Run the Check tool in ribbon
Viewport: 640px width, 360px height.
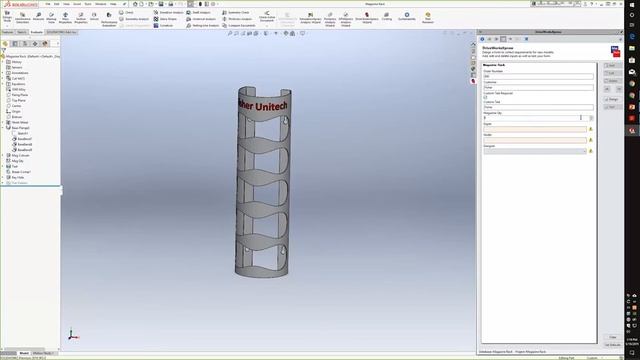point(127,13)
